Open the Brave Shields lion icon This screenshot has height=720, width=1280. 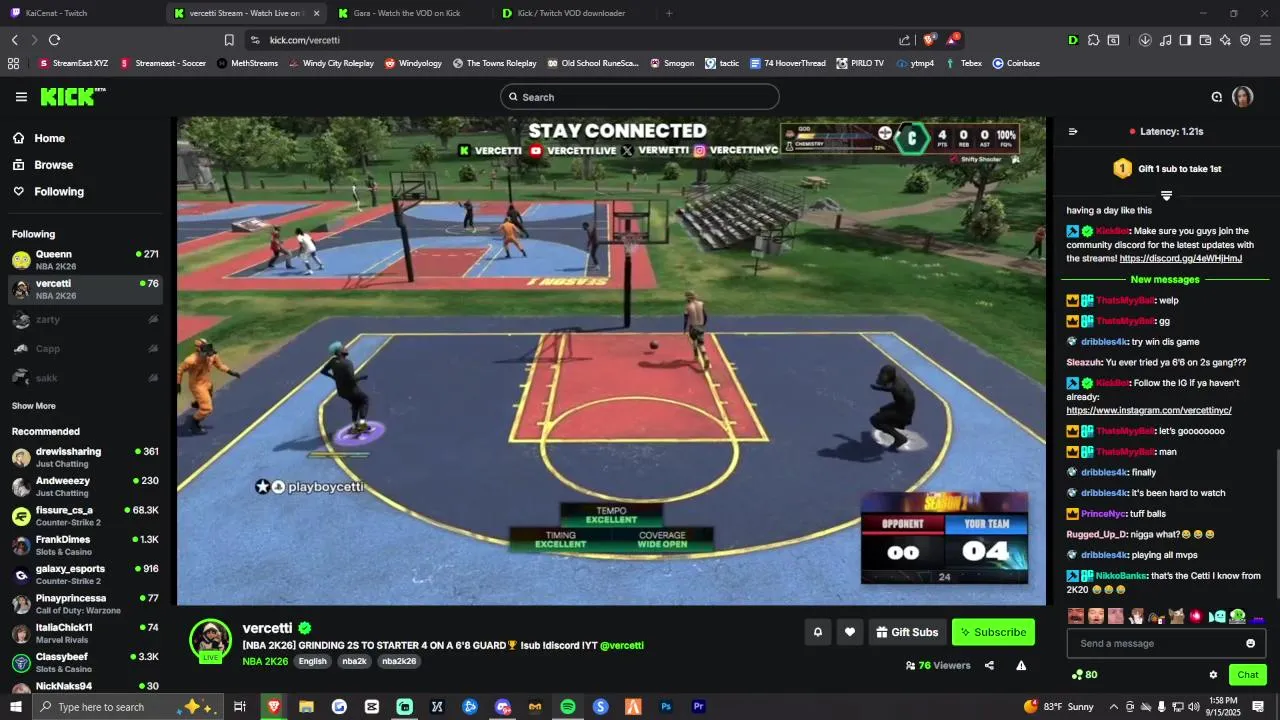[x=929, y=40]
